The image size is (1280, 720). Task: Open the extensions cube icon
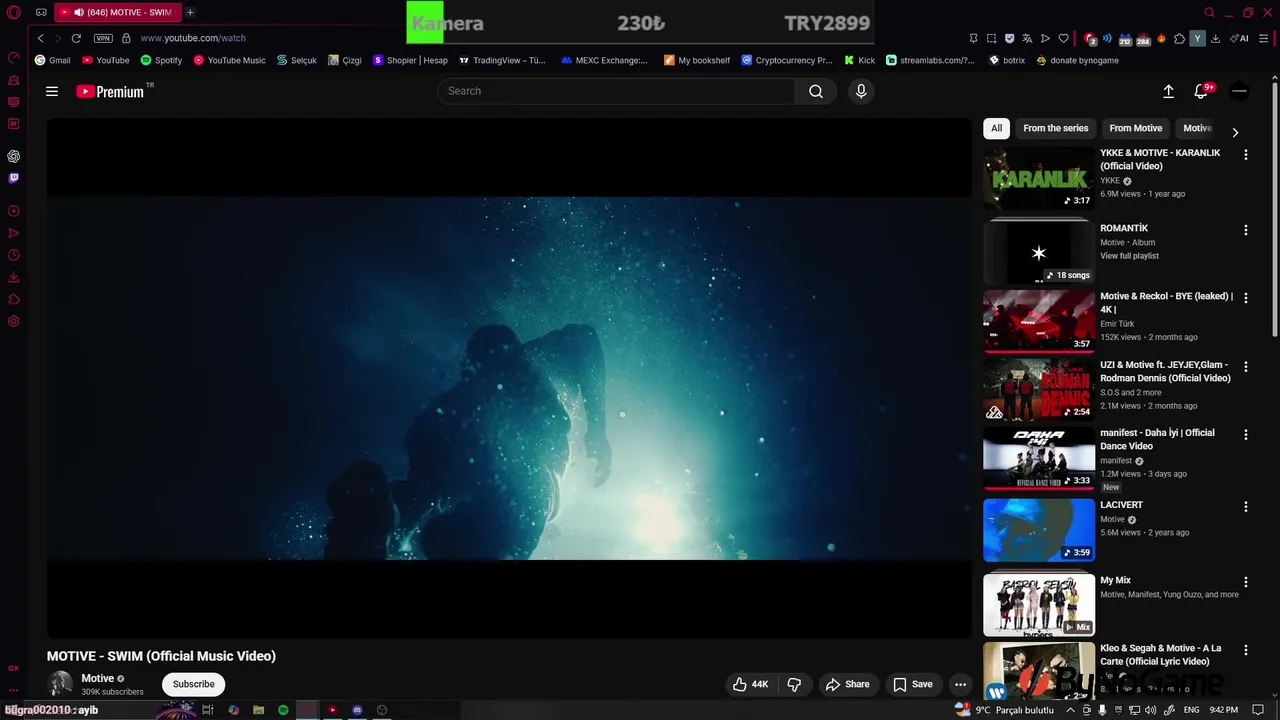pyautogui.click(x=1179, y=38)
